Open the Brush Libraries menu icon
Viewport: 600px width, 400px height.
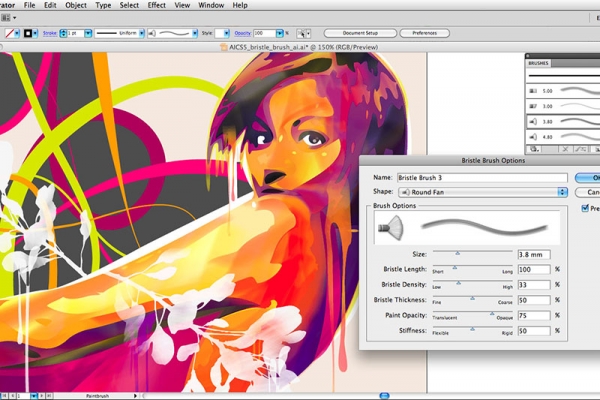(x=535, y=149)
